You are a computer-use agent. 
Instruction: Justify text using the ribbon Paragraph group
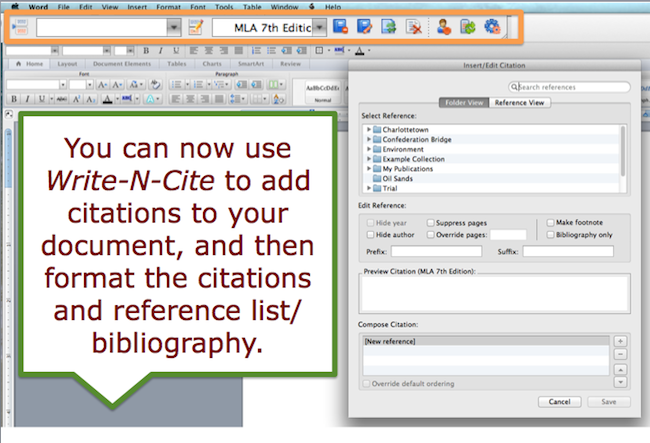(x=219, y=99)
